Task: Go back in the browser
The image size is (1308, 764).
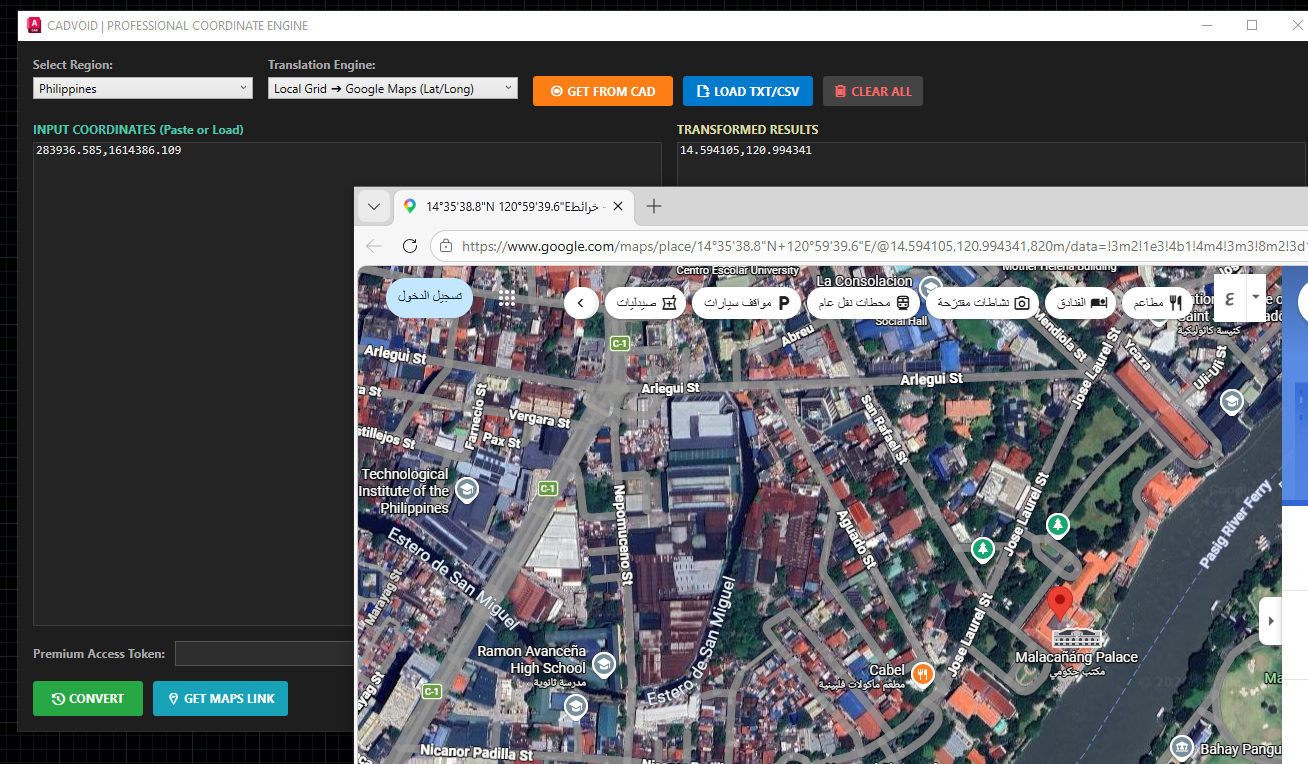Action: (x=374, y=246)
